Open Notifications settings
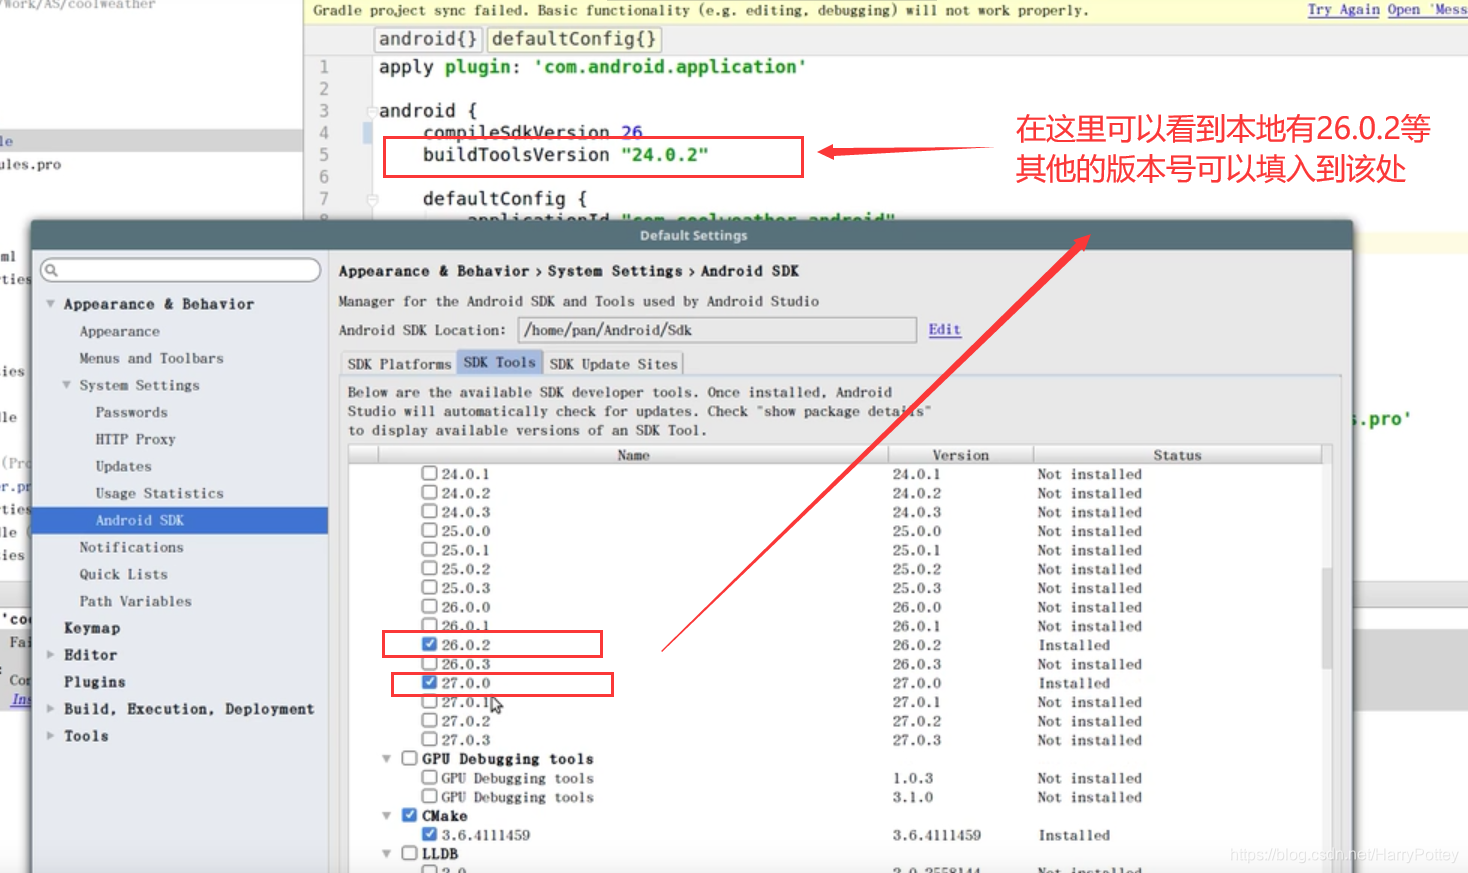The image size is (1468, 873). point(131,547)
